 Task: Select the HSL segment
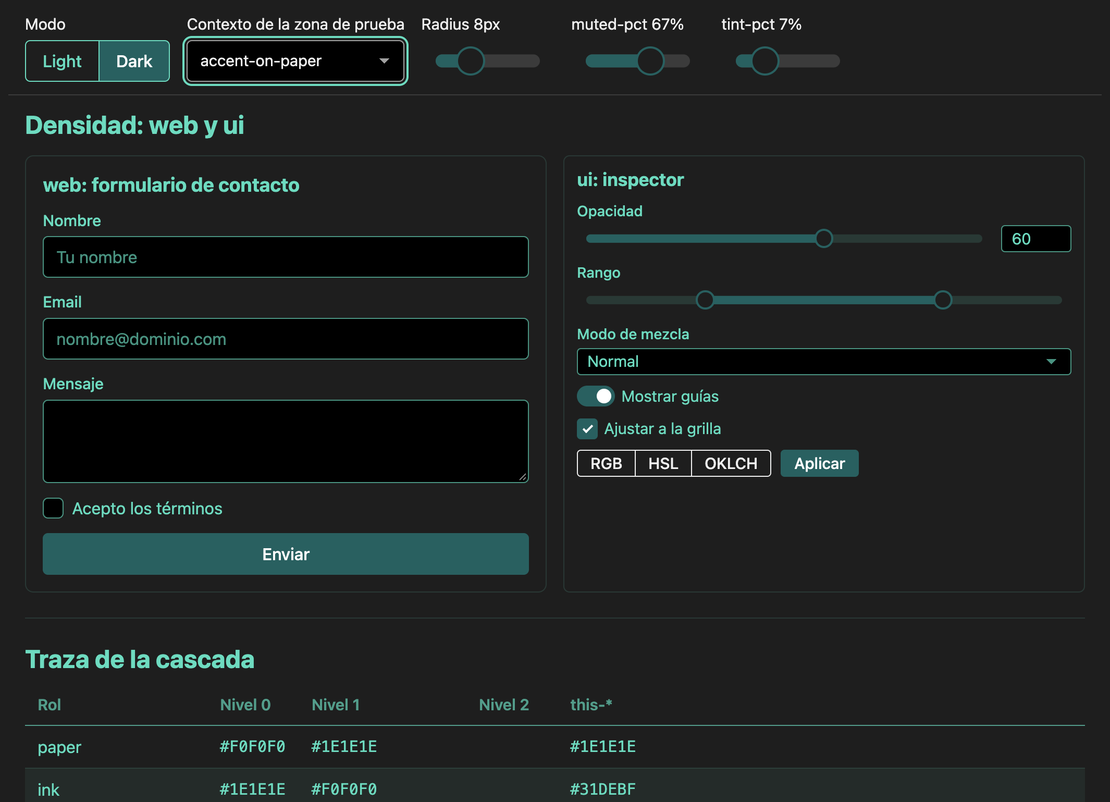663,464
